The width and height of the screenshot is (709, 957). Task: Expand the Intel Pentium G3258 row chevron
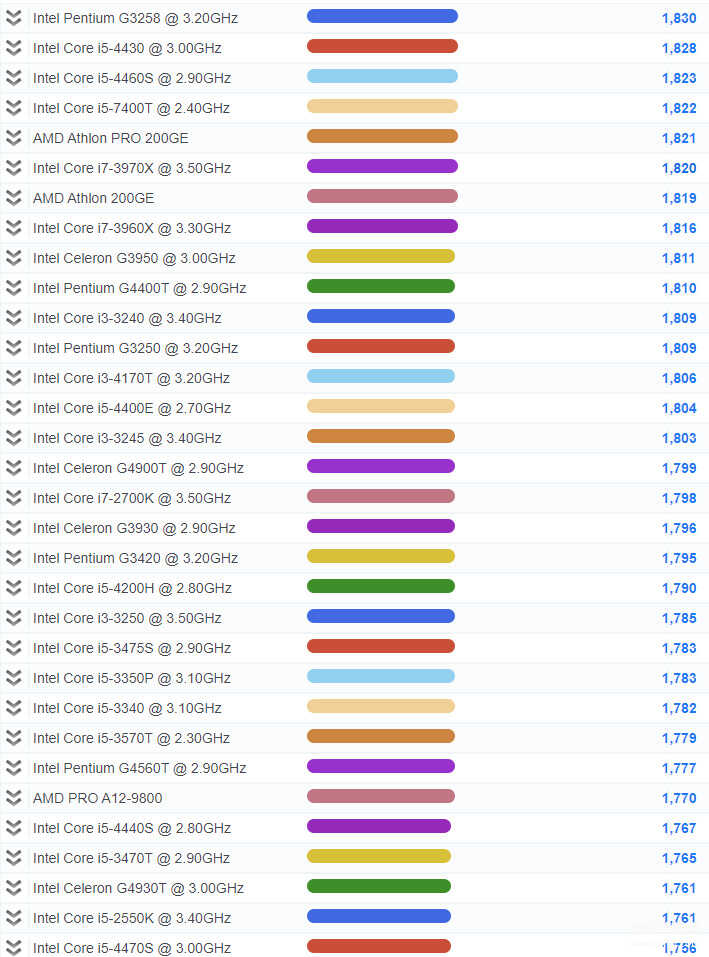13,18
